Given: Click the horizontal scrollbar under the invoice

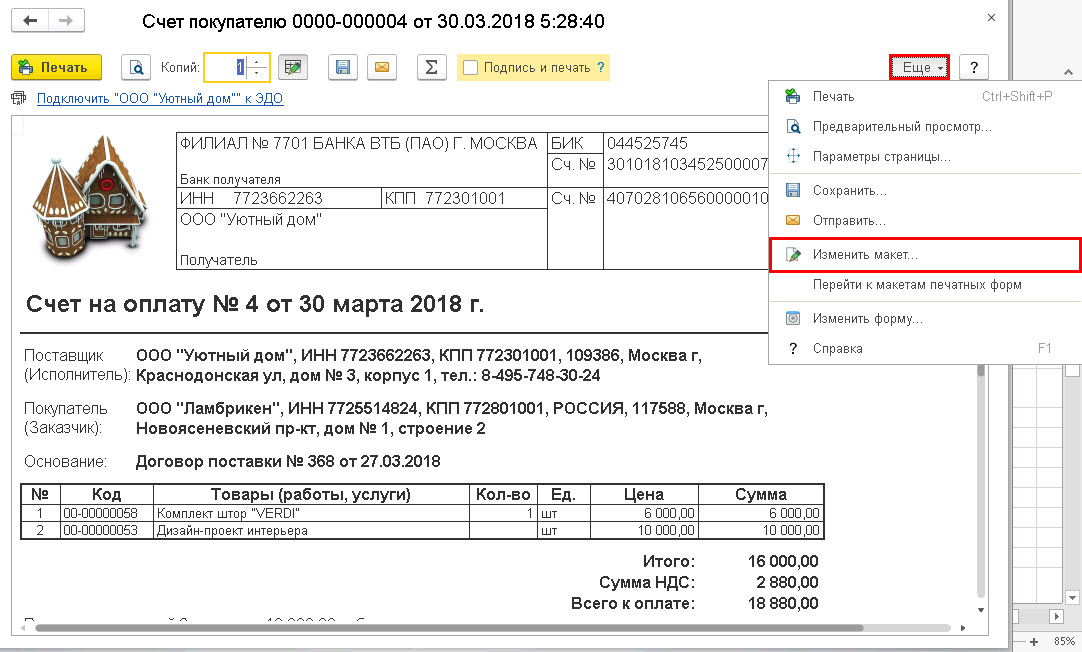Looking at the screenshot, I should pos(449,628).
